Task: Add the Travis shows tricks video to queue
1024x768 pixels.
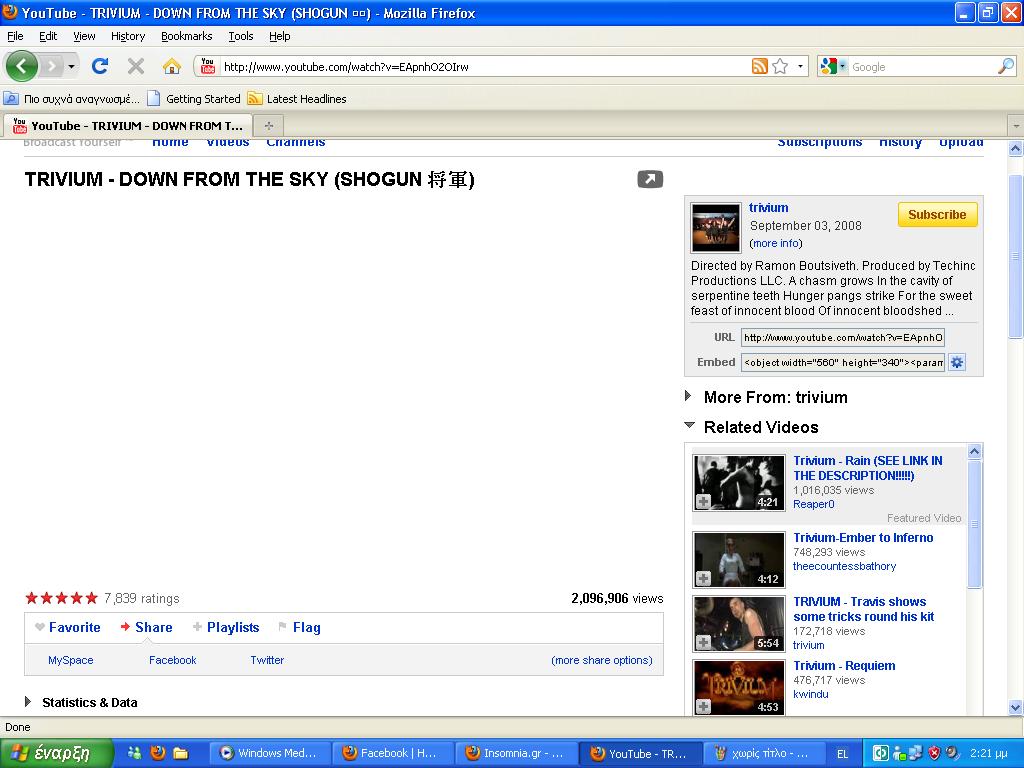Action: click(703, 643)
